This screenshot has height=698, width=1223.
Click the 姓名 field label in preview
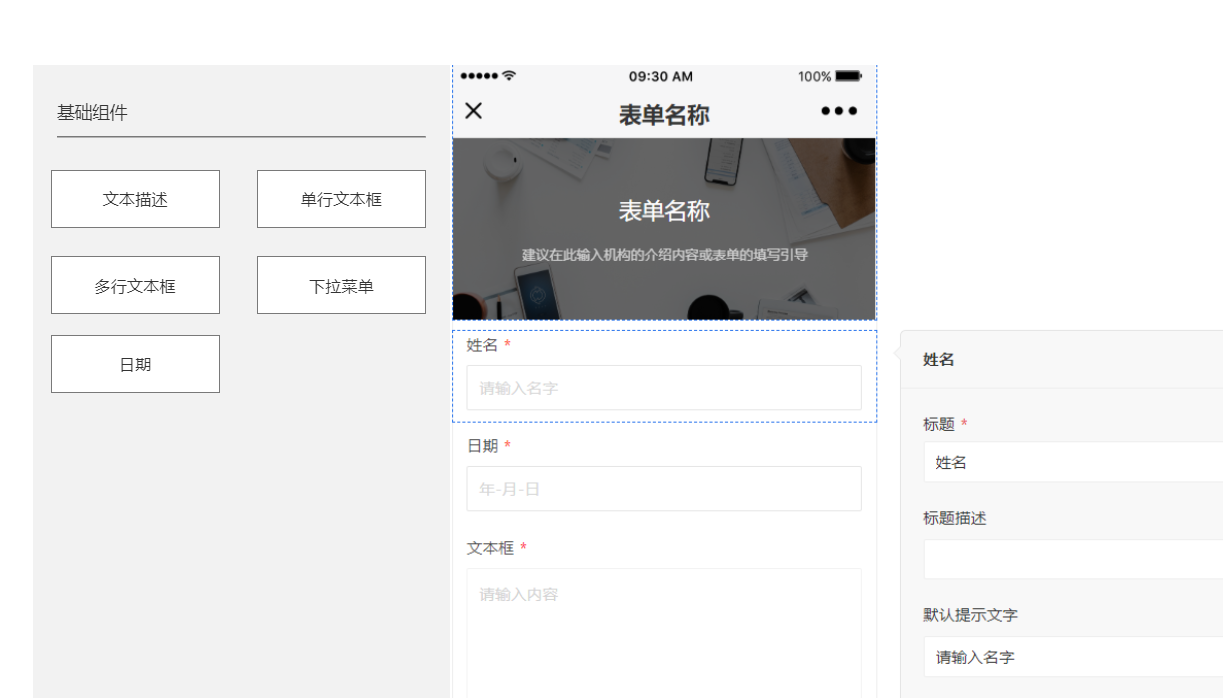click(x=482, y=345)
